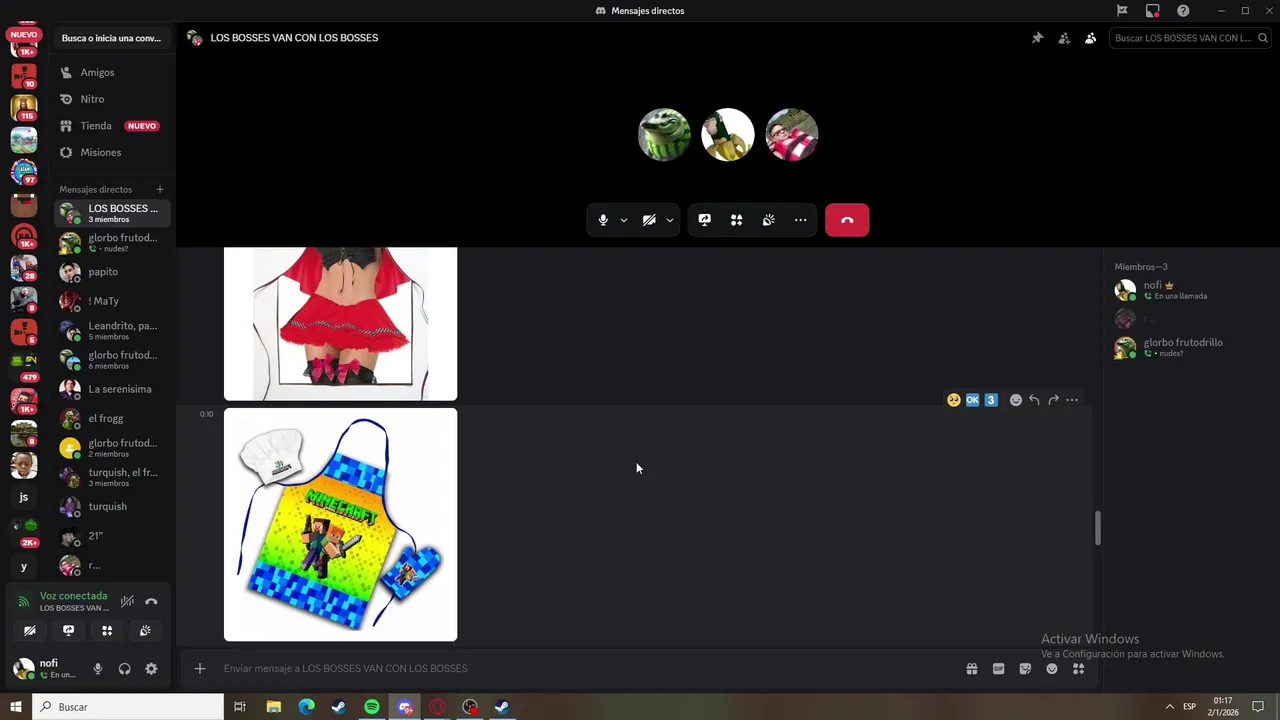Open the GIF picker
The image size is (1280, 720).
click(998, 669)
